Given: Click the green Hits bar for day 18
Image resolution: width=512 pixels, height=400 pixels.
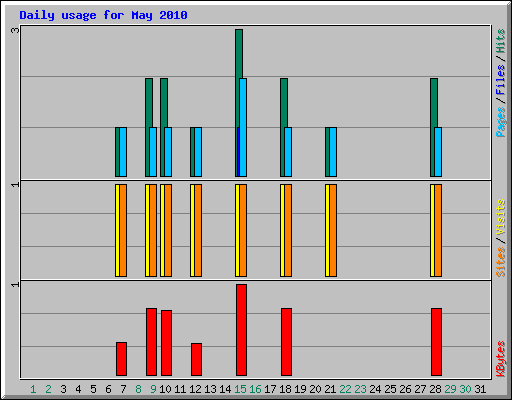Looking at the screenshot, I should pyautogui.click(x=284, y=103).
